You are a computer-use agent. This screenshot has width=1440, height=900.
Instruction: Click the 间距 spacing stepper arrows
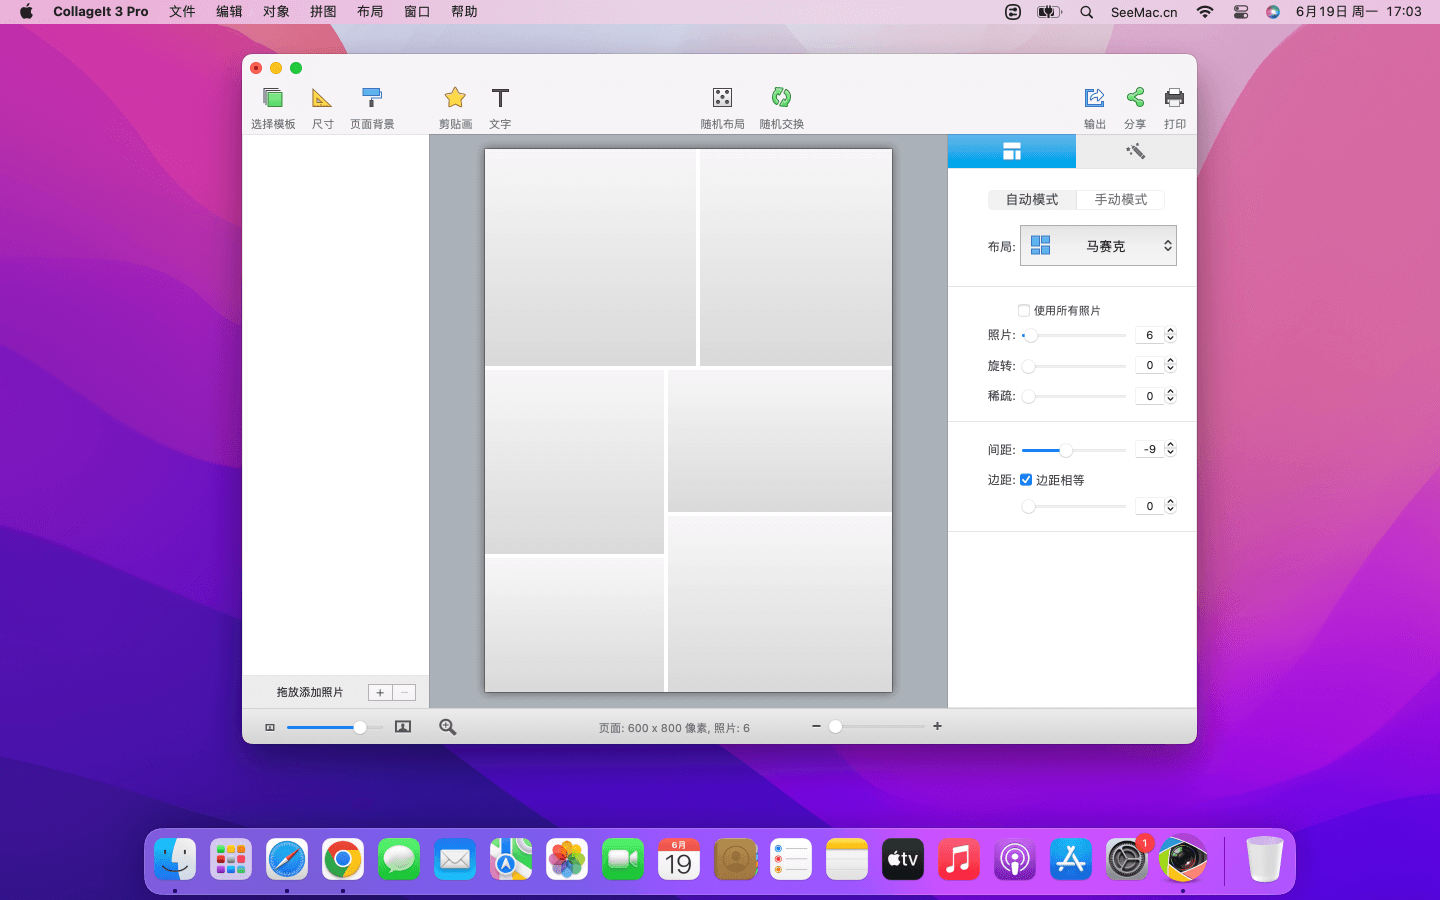(1171, 450)
